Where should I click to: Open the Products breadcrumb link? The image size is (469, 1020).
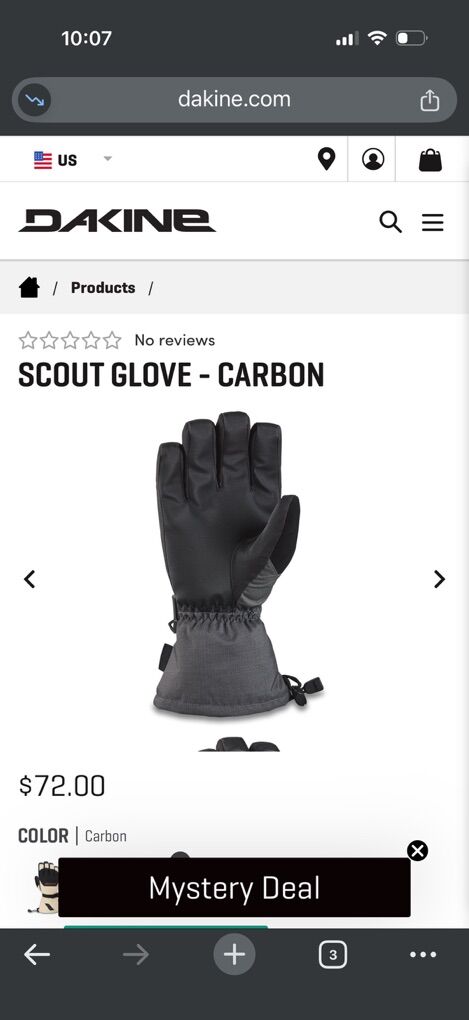103,288
